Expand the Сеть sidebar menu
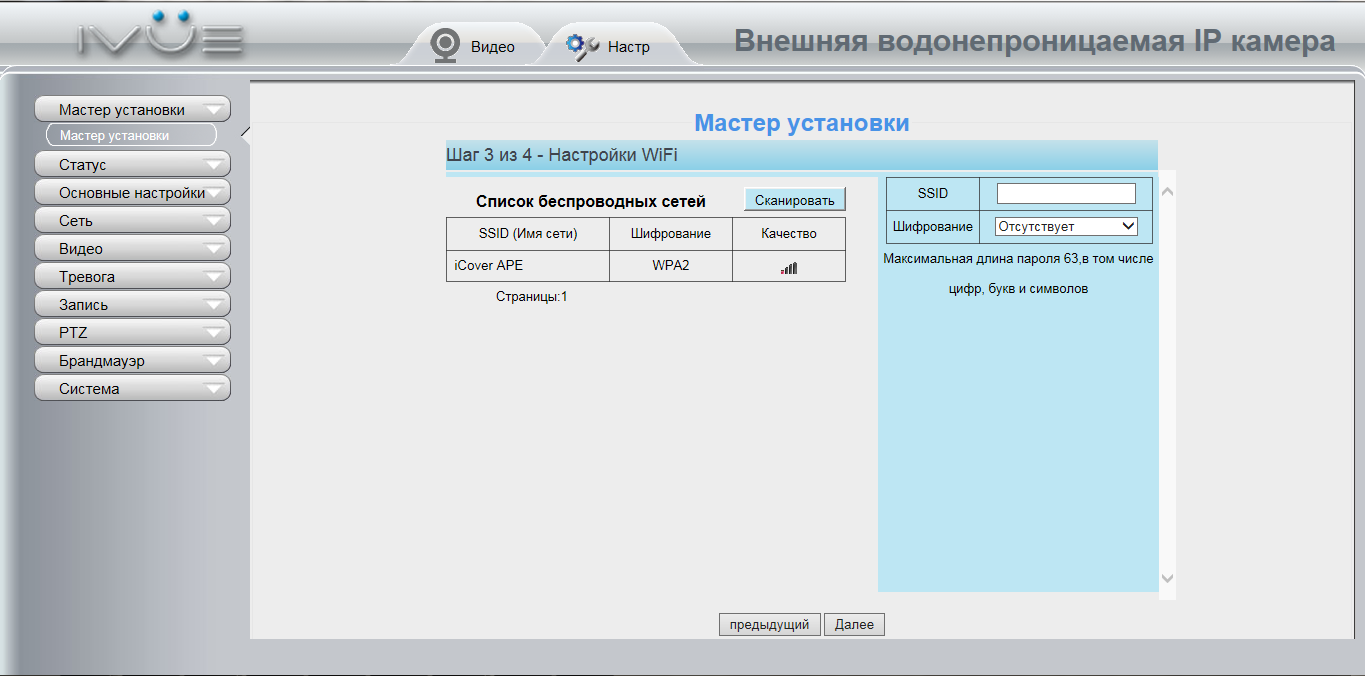1365x676 pixels. 133,221
